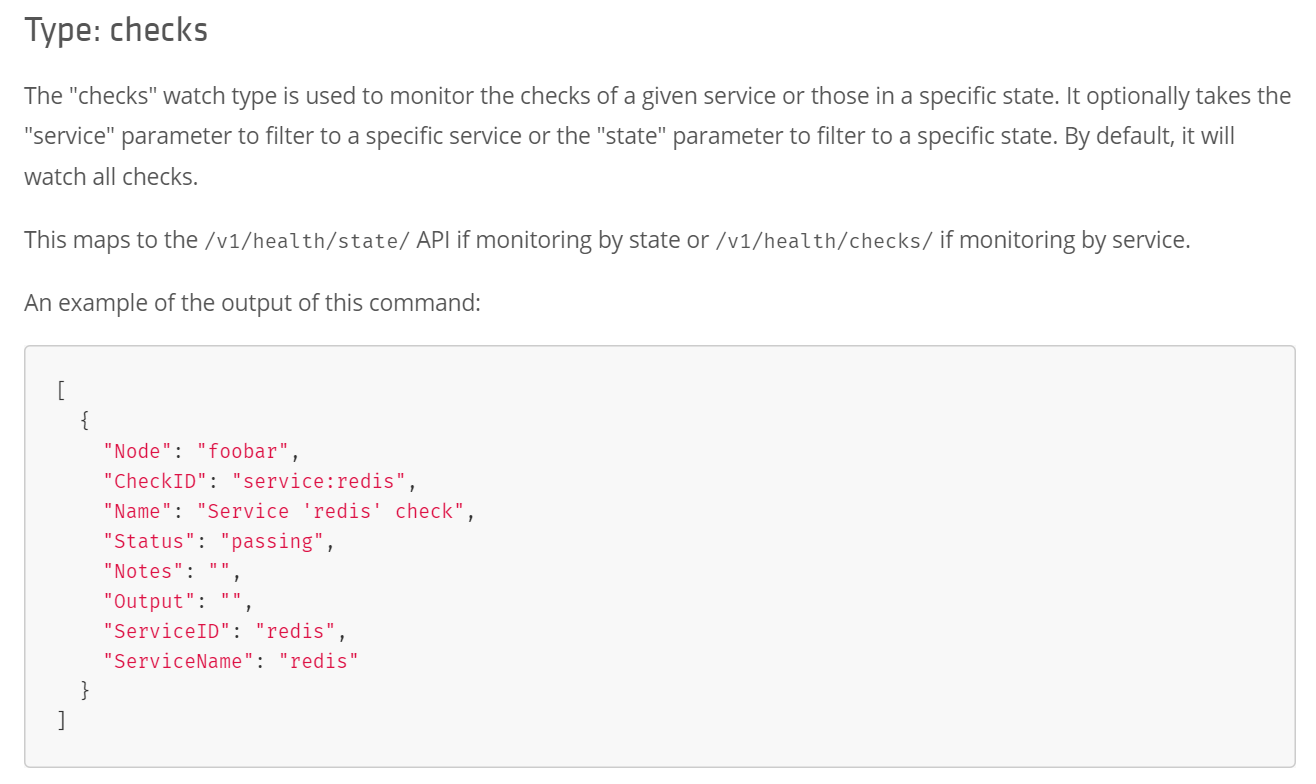Click the "Name" key in the JSON
This screenshot has height=784, width=1316.
click(x=138, y=512)
